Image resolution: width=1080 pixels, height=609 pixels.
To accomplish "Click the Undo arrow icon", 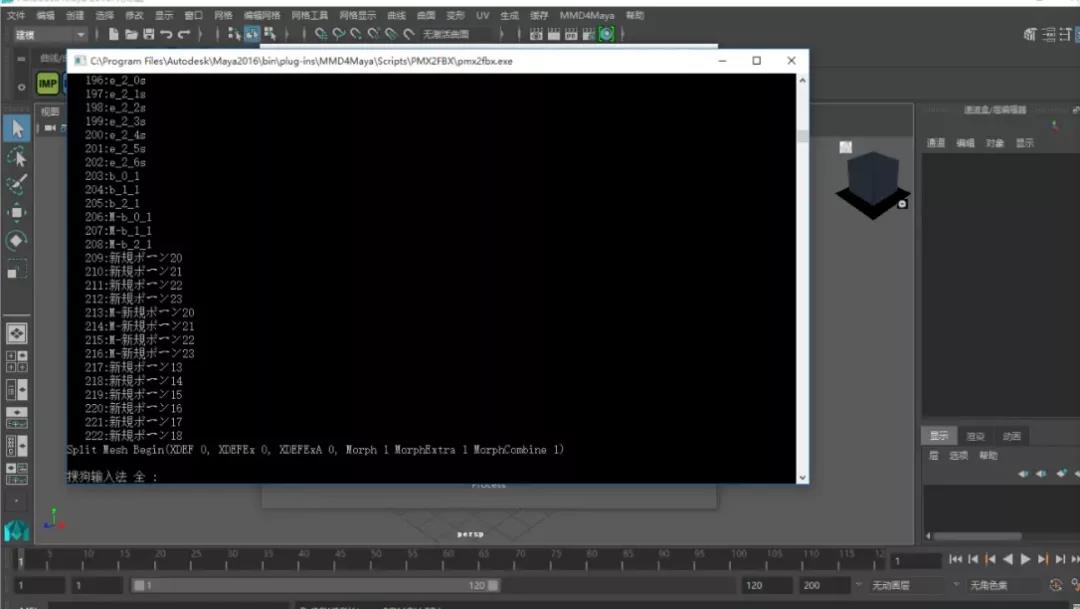I will [166, 34].
